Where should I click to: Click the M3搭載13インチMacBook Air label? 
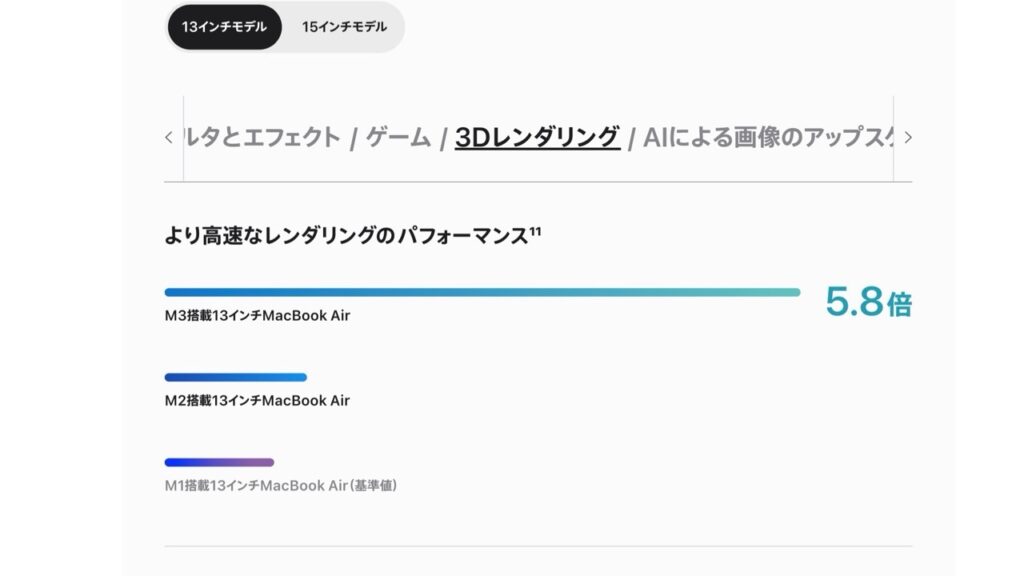pyautogui.click(x=257, y=316)
